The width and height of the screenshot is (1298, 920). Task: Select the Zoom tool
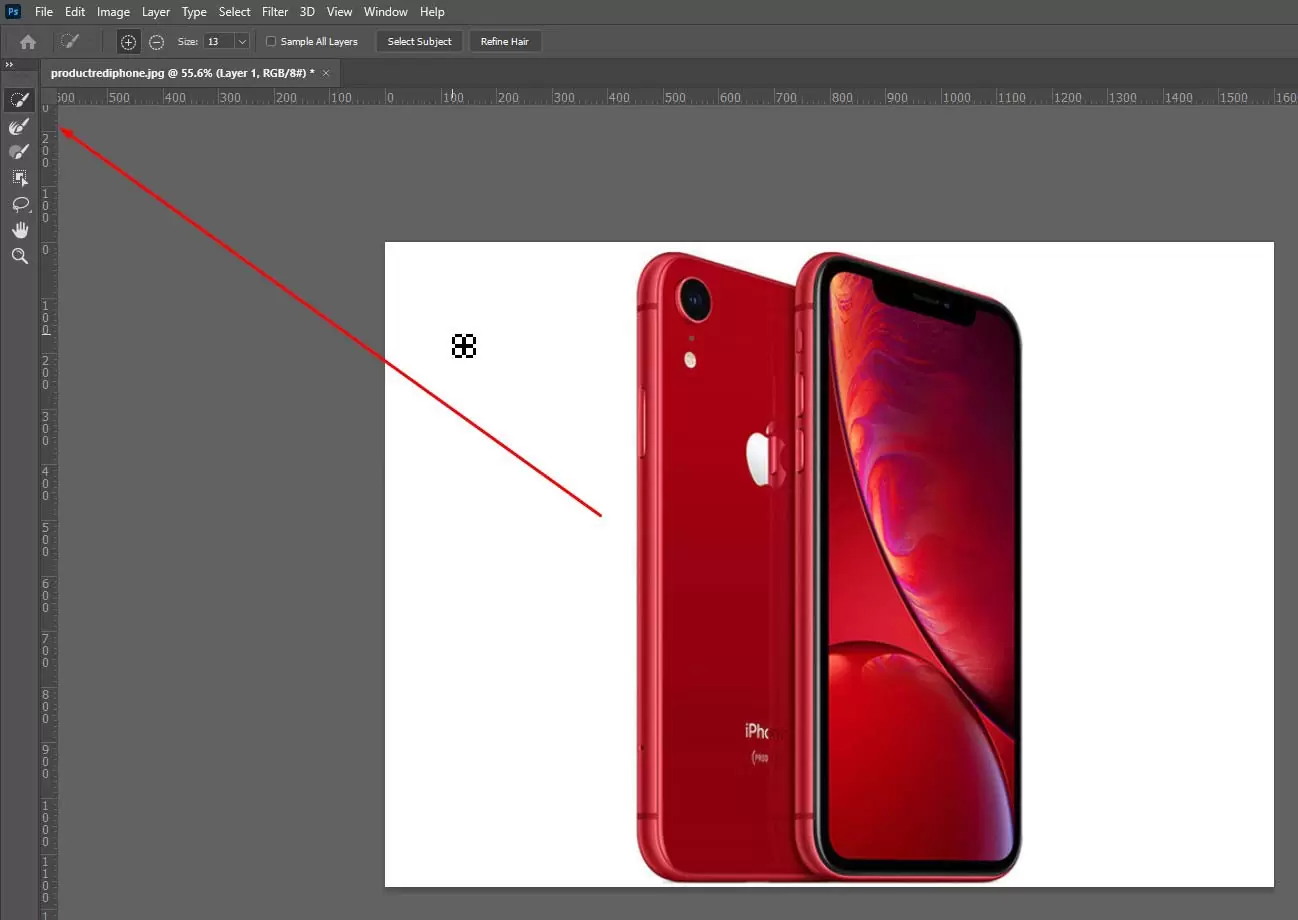19,256
